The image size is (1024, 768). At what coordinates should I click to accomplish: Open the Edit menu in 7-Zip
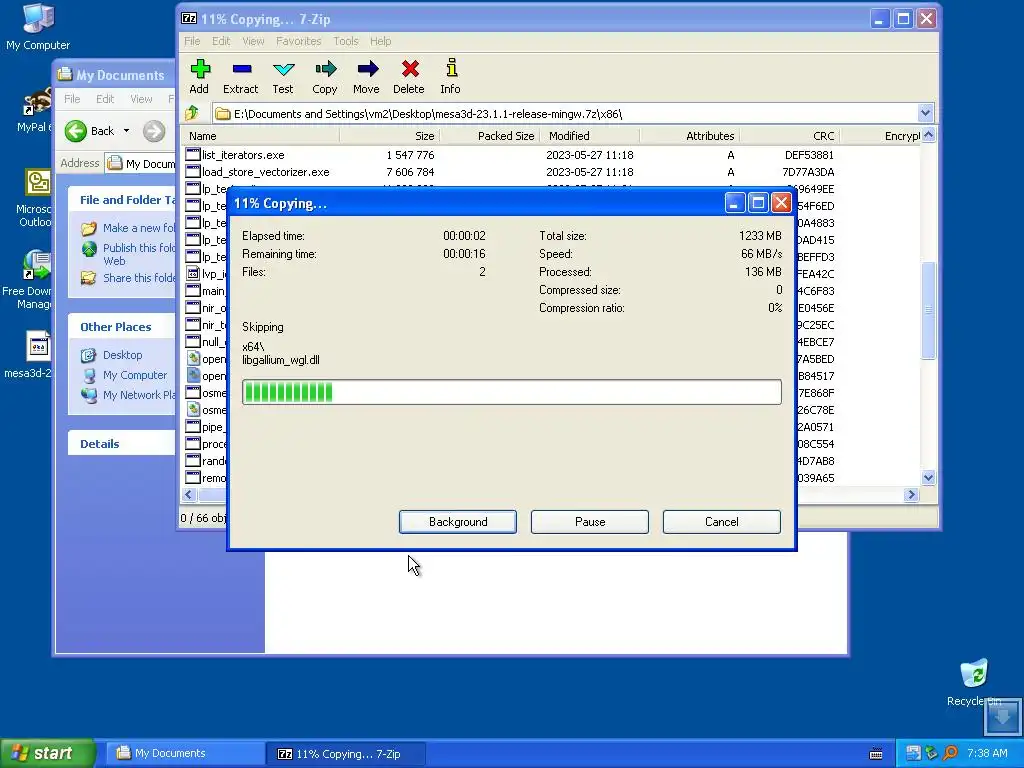click(x=221, y=41)
